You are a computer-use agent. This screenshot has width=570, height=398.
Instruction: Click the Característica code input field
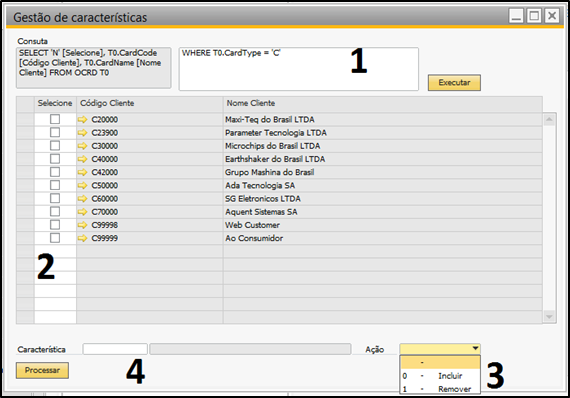click(x=115, y=349)
